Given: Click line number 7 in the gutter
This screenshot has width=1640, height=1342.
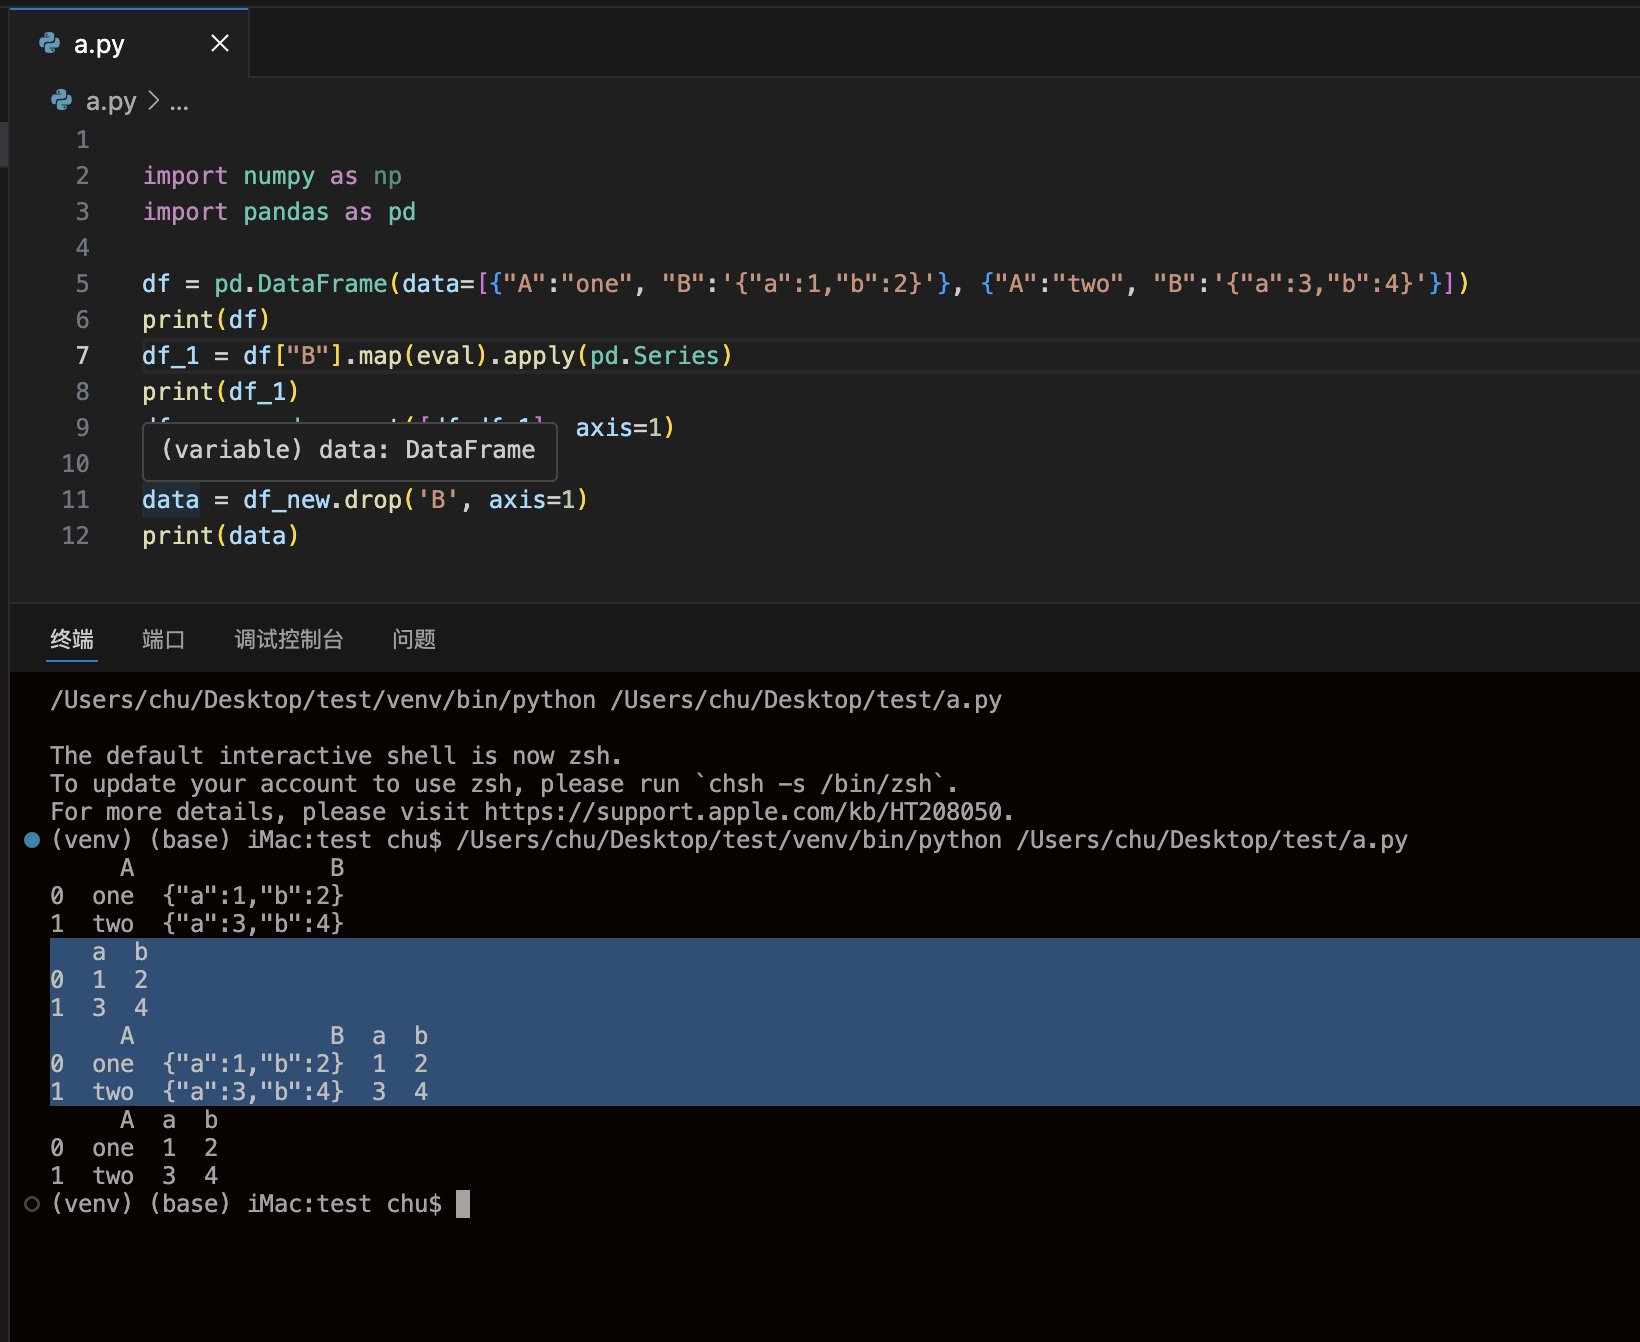Looking at the screenshot, I should click(82, 356).
